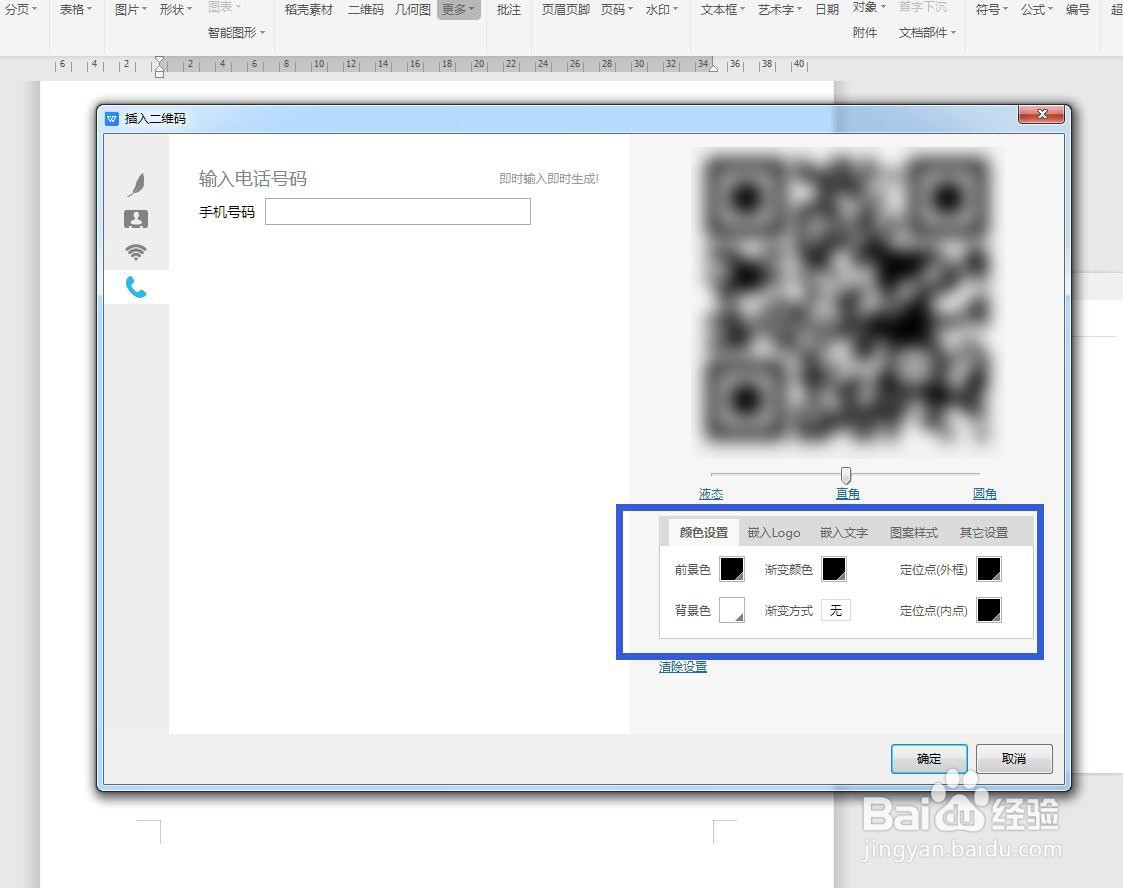Select the phone number QR code icon
Screen dimensions: 1123x888
[x=136, y=287]
